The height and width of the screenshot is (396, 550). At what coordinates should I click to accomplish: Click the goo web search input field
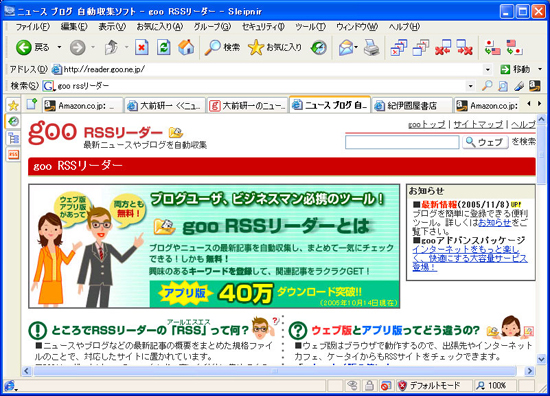click(x=402, y=142)
